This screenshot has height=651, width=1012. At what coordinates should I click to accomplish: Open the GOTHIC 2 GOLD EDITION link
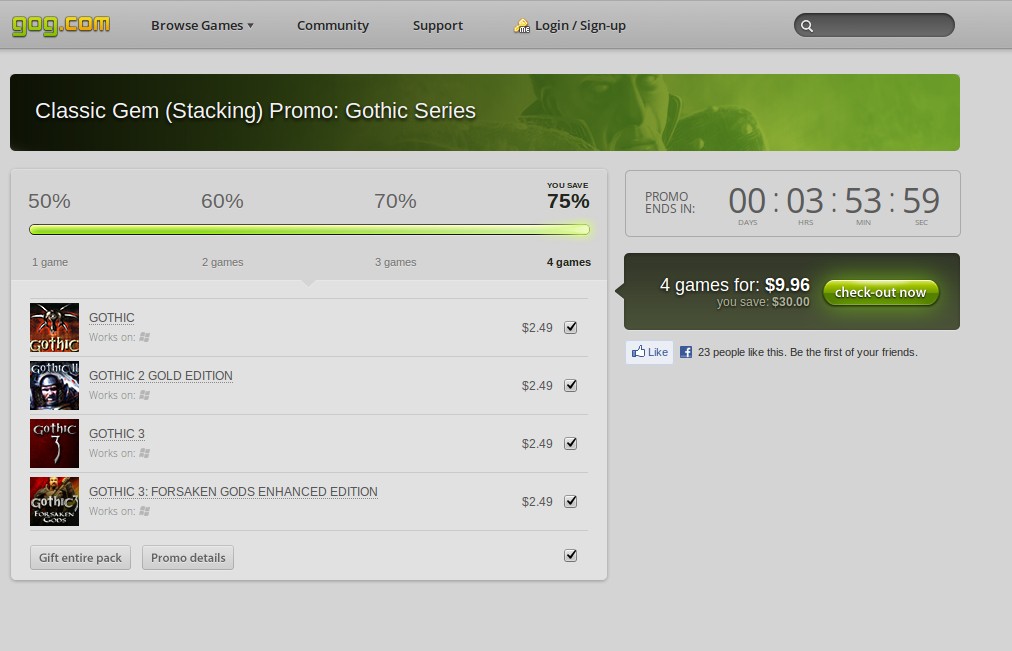[161, 376]
